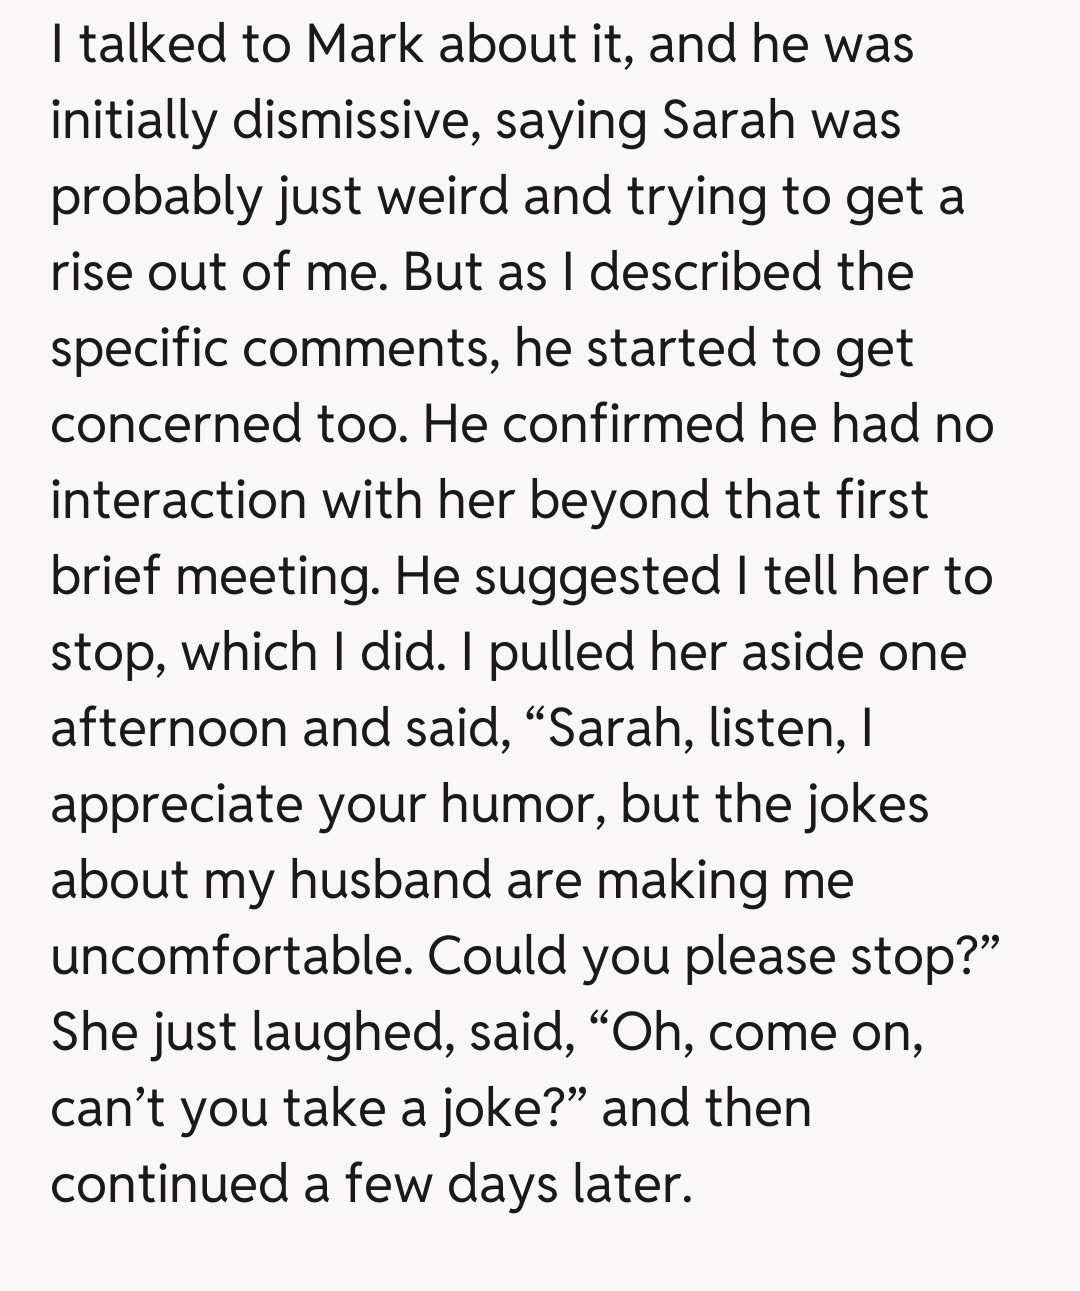The height and width of the screenshot is (1291, 1080).
Task: Click the word "interaction"
Action: coord(177,500)
